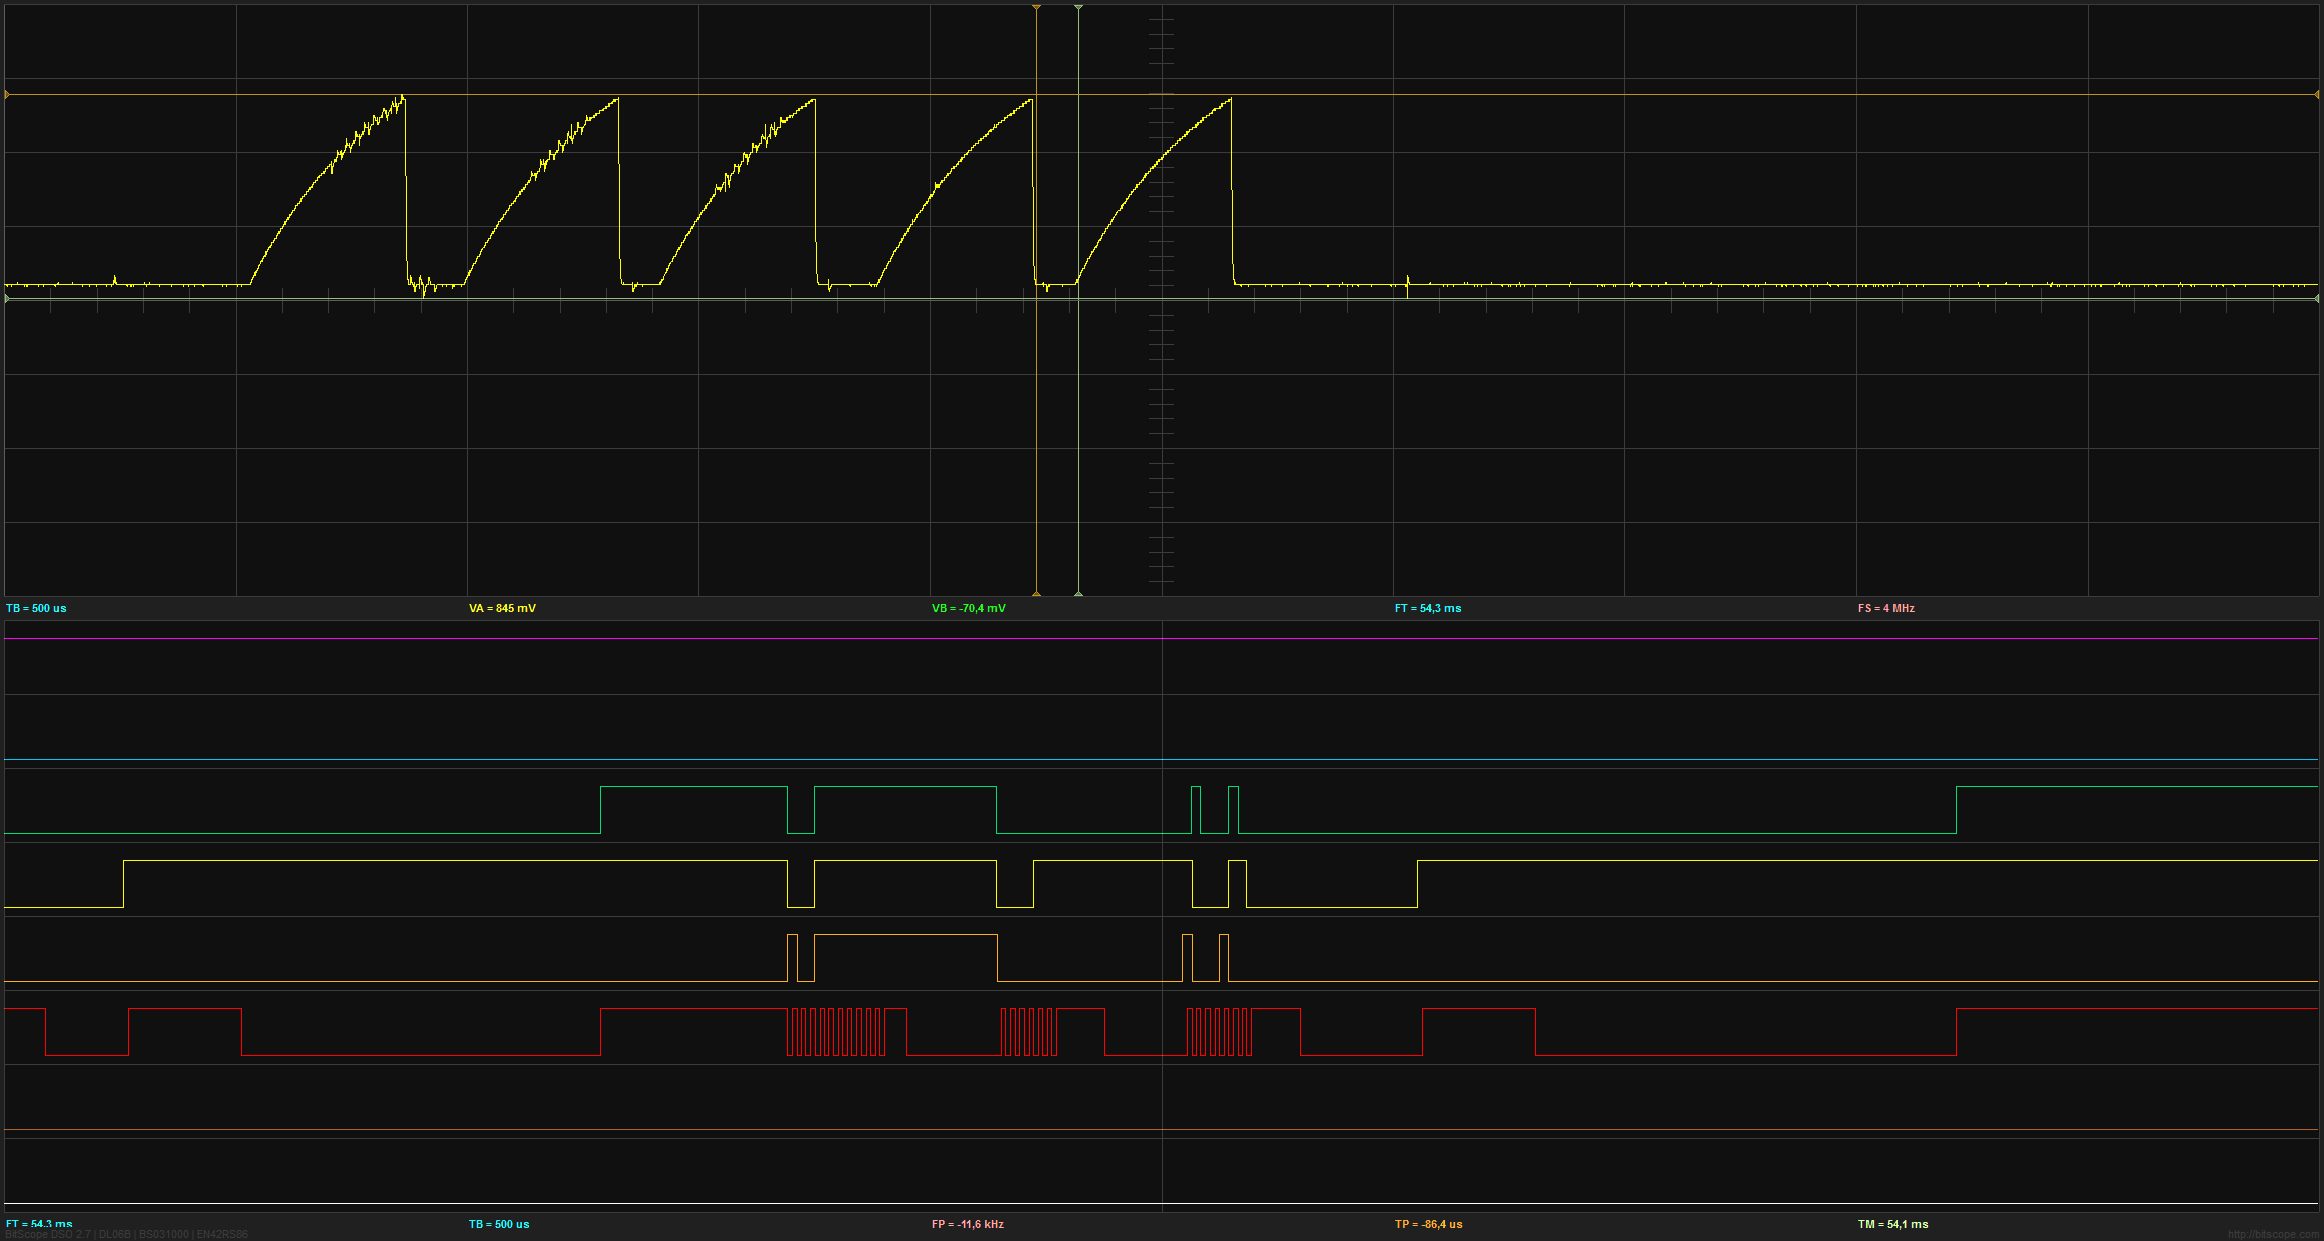The height and width of the screenshot is (1241, 2324).
Task: Grab the green vertical time cursor's top handle
Action: (x=1078, y=7)
